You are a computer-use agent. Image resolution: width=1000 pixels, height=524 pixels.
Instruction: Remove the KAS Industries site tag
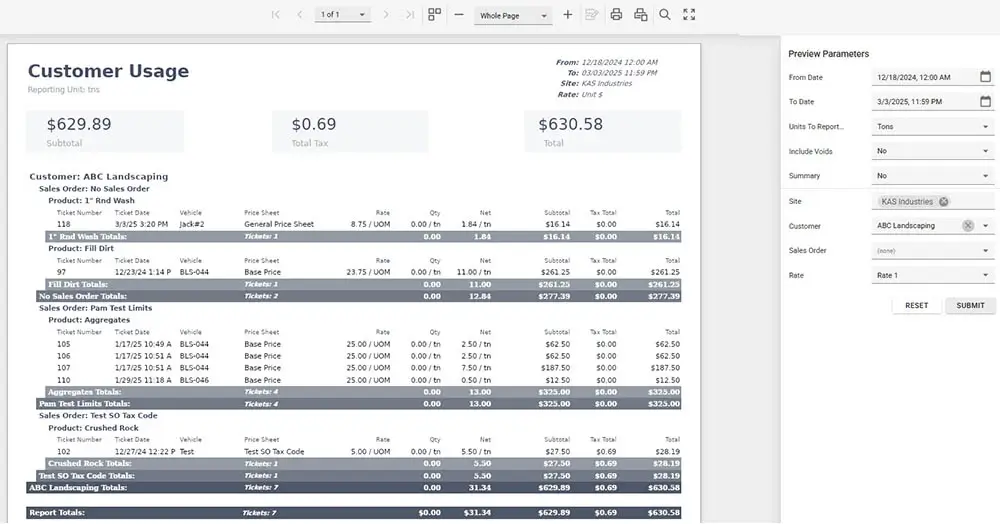(943, 201)
